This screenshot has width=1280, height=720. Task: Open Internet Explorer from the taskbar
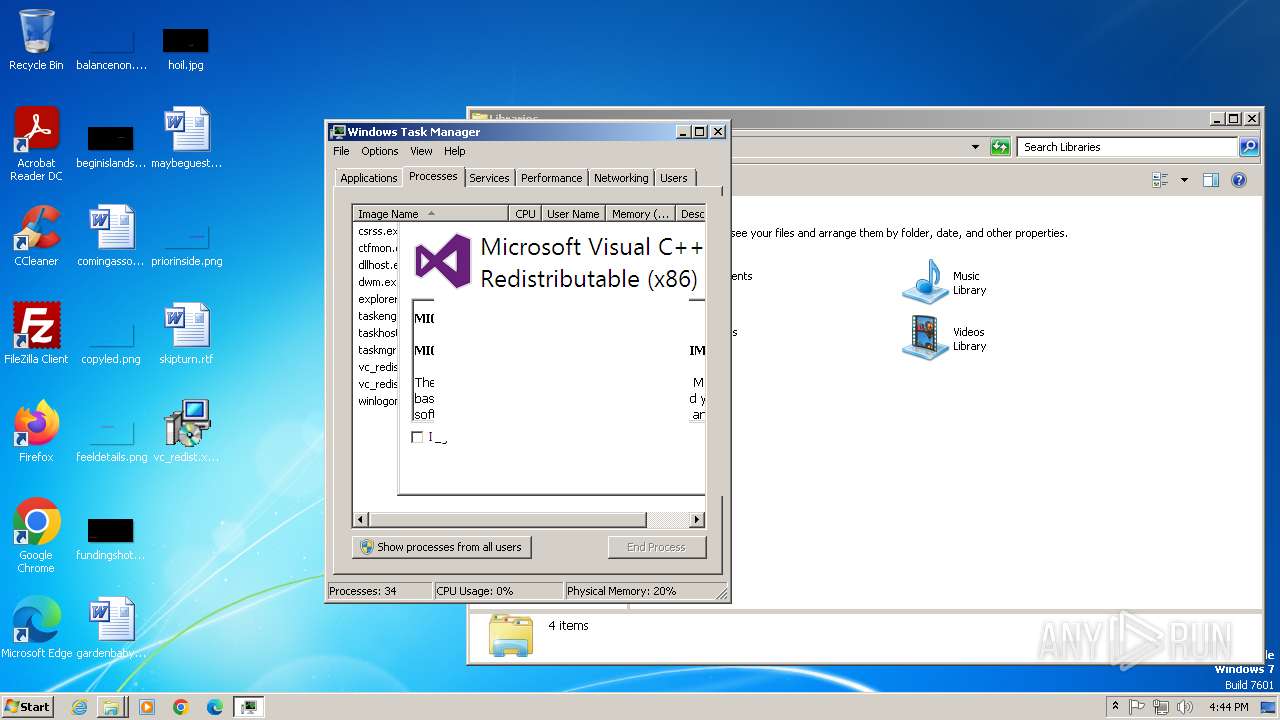(x=80, y=707)
